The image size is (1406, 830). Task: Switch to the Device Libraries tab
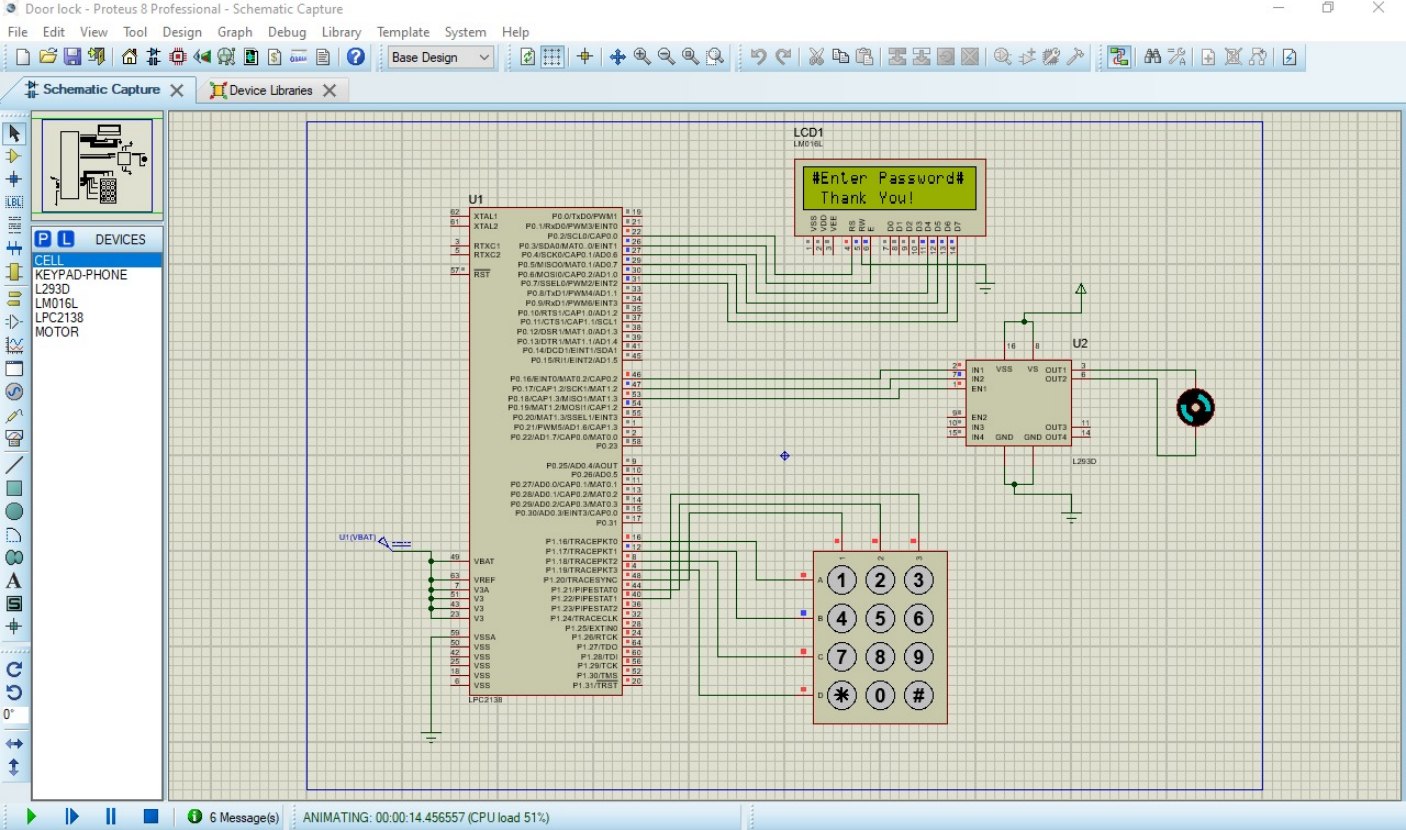[x=270, y=90]
